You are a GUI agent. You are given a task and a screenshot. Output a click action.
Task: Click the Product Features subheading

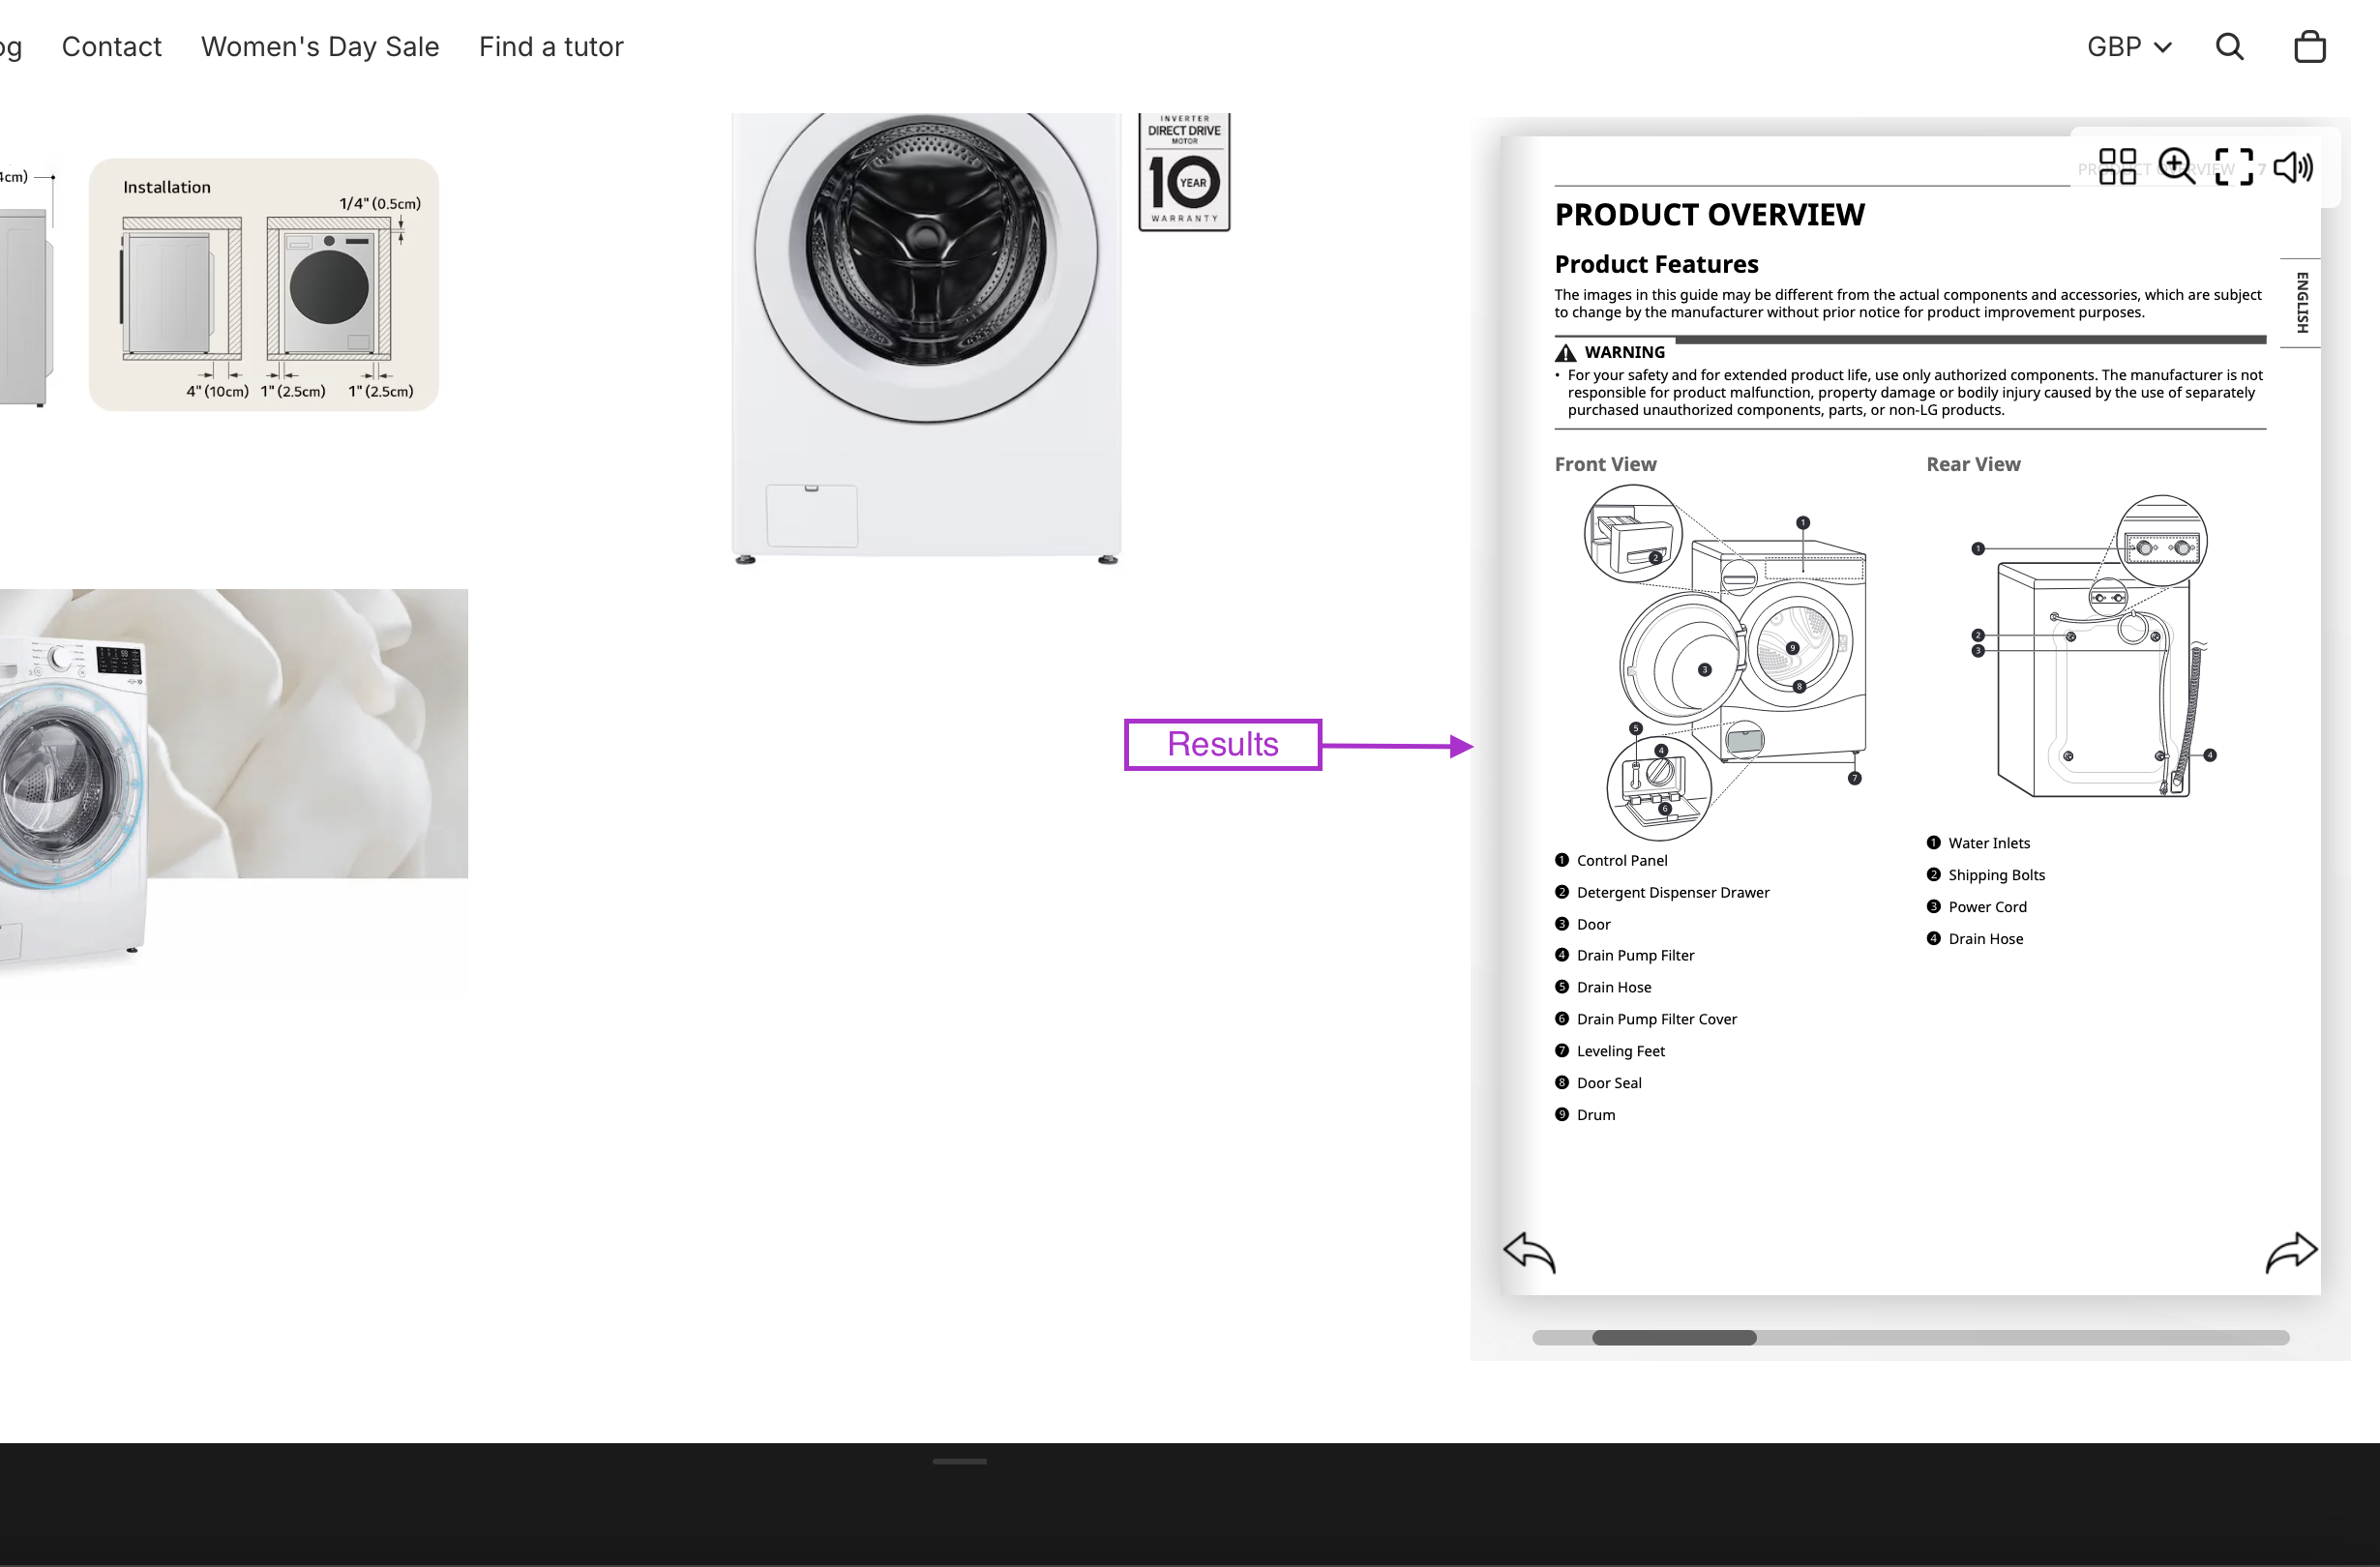click(1656, 264)
